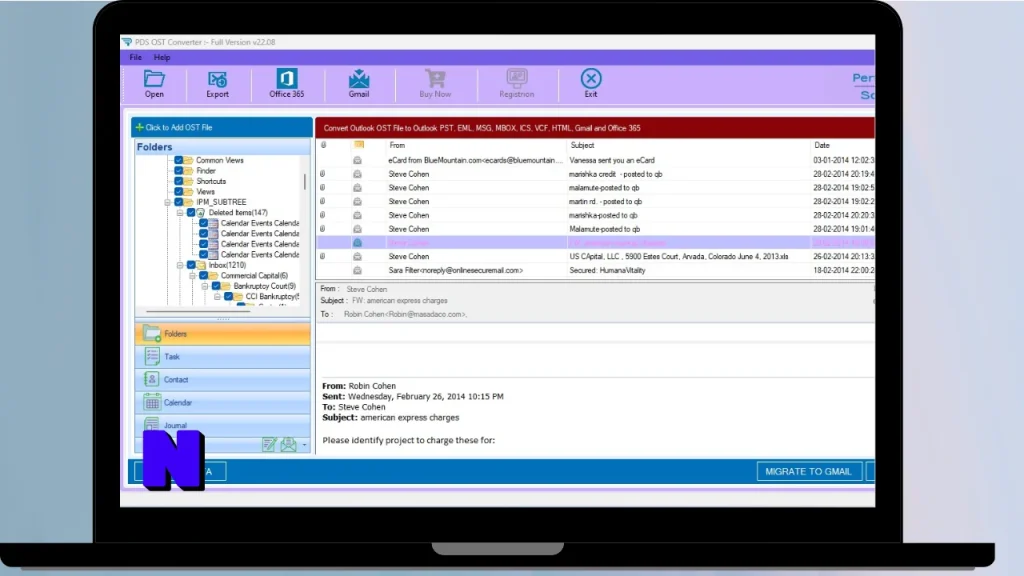The image size is (1024, 576).
Task: Toggle the Bankruptcy Court(9) checkbox
Action: 216,286
